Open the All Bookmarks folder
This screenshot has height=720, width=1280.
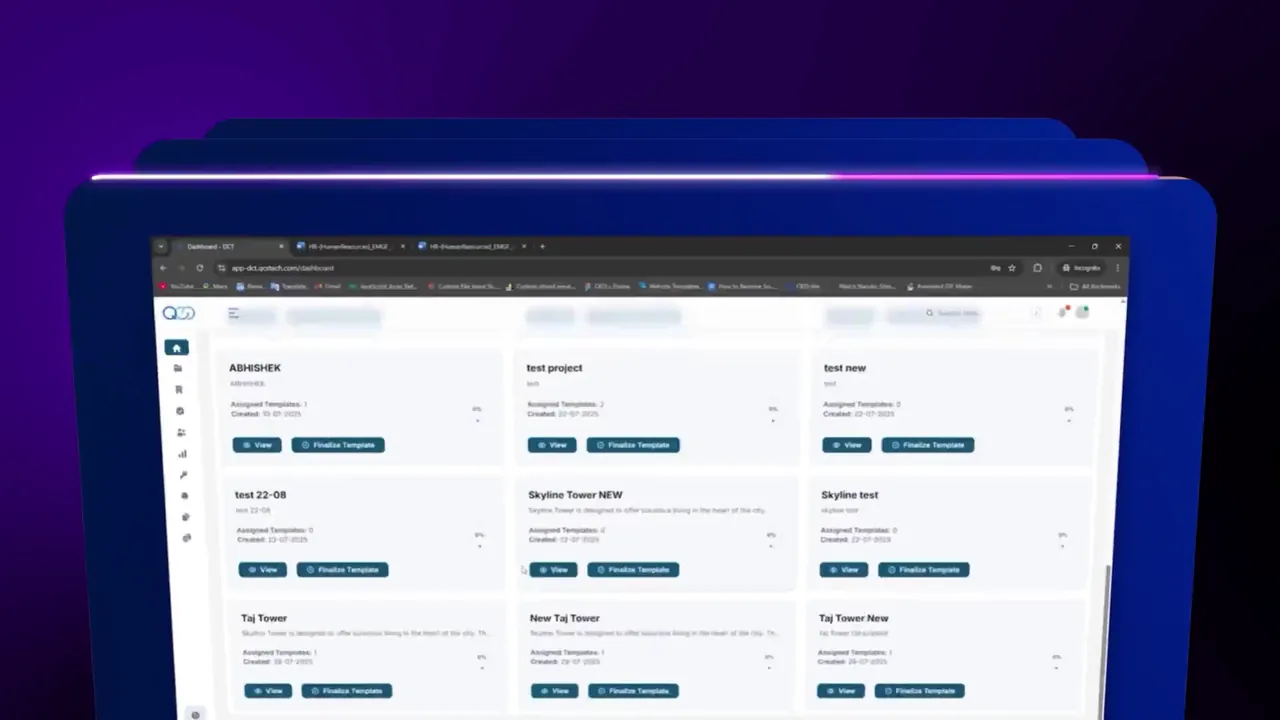coord(1097,287)
